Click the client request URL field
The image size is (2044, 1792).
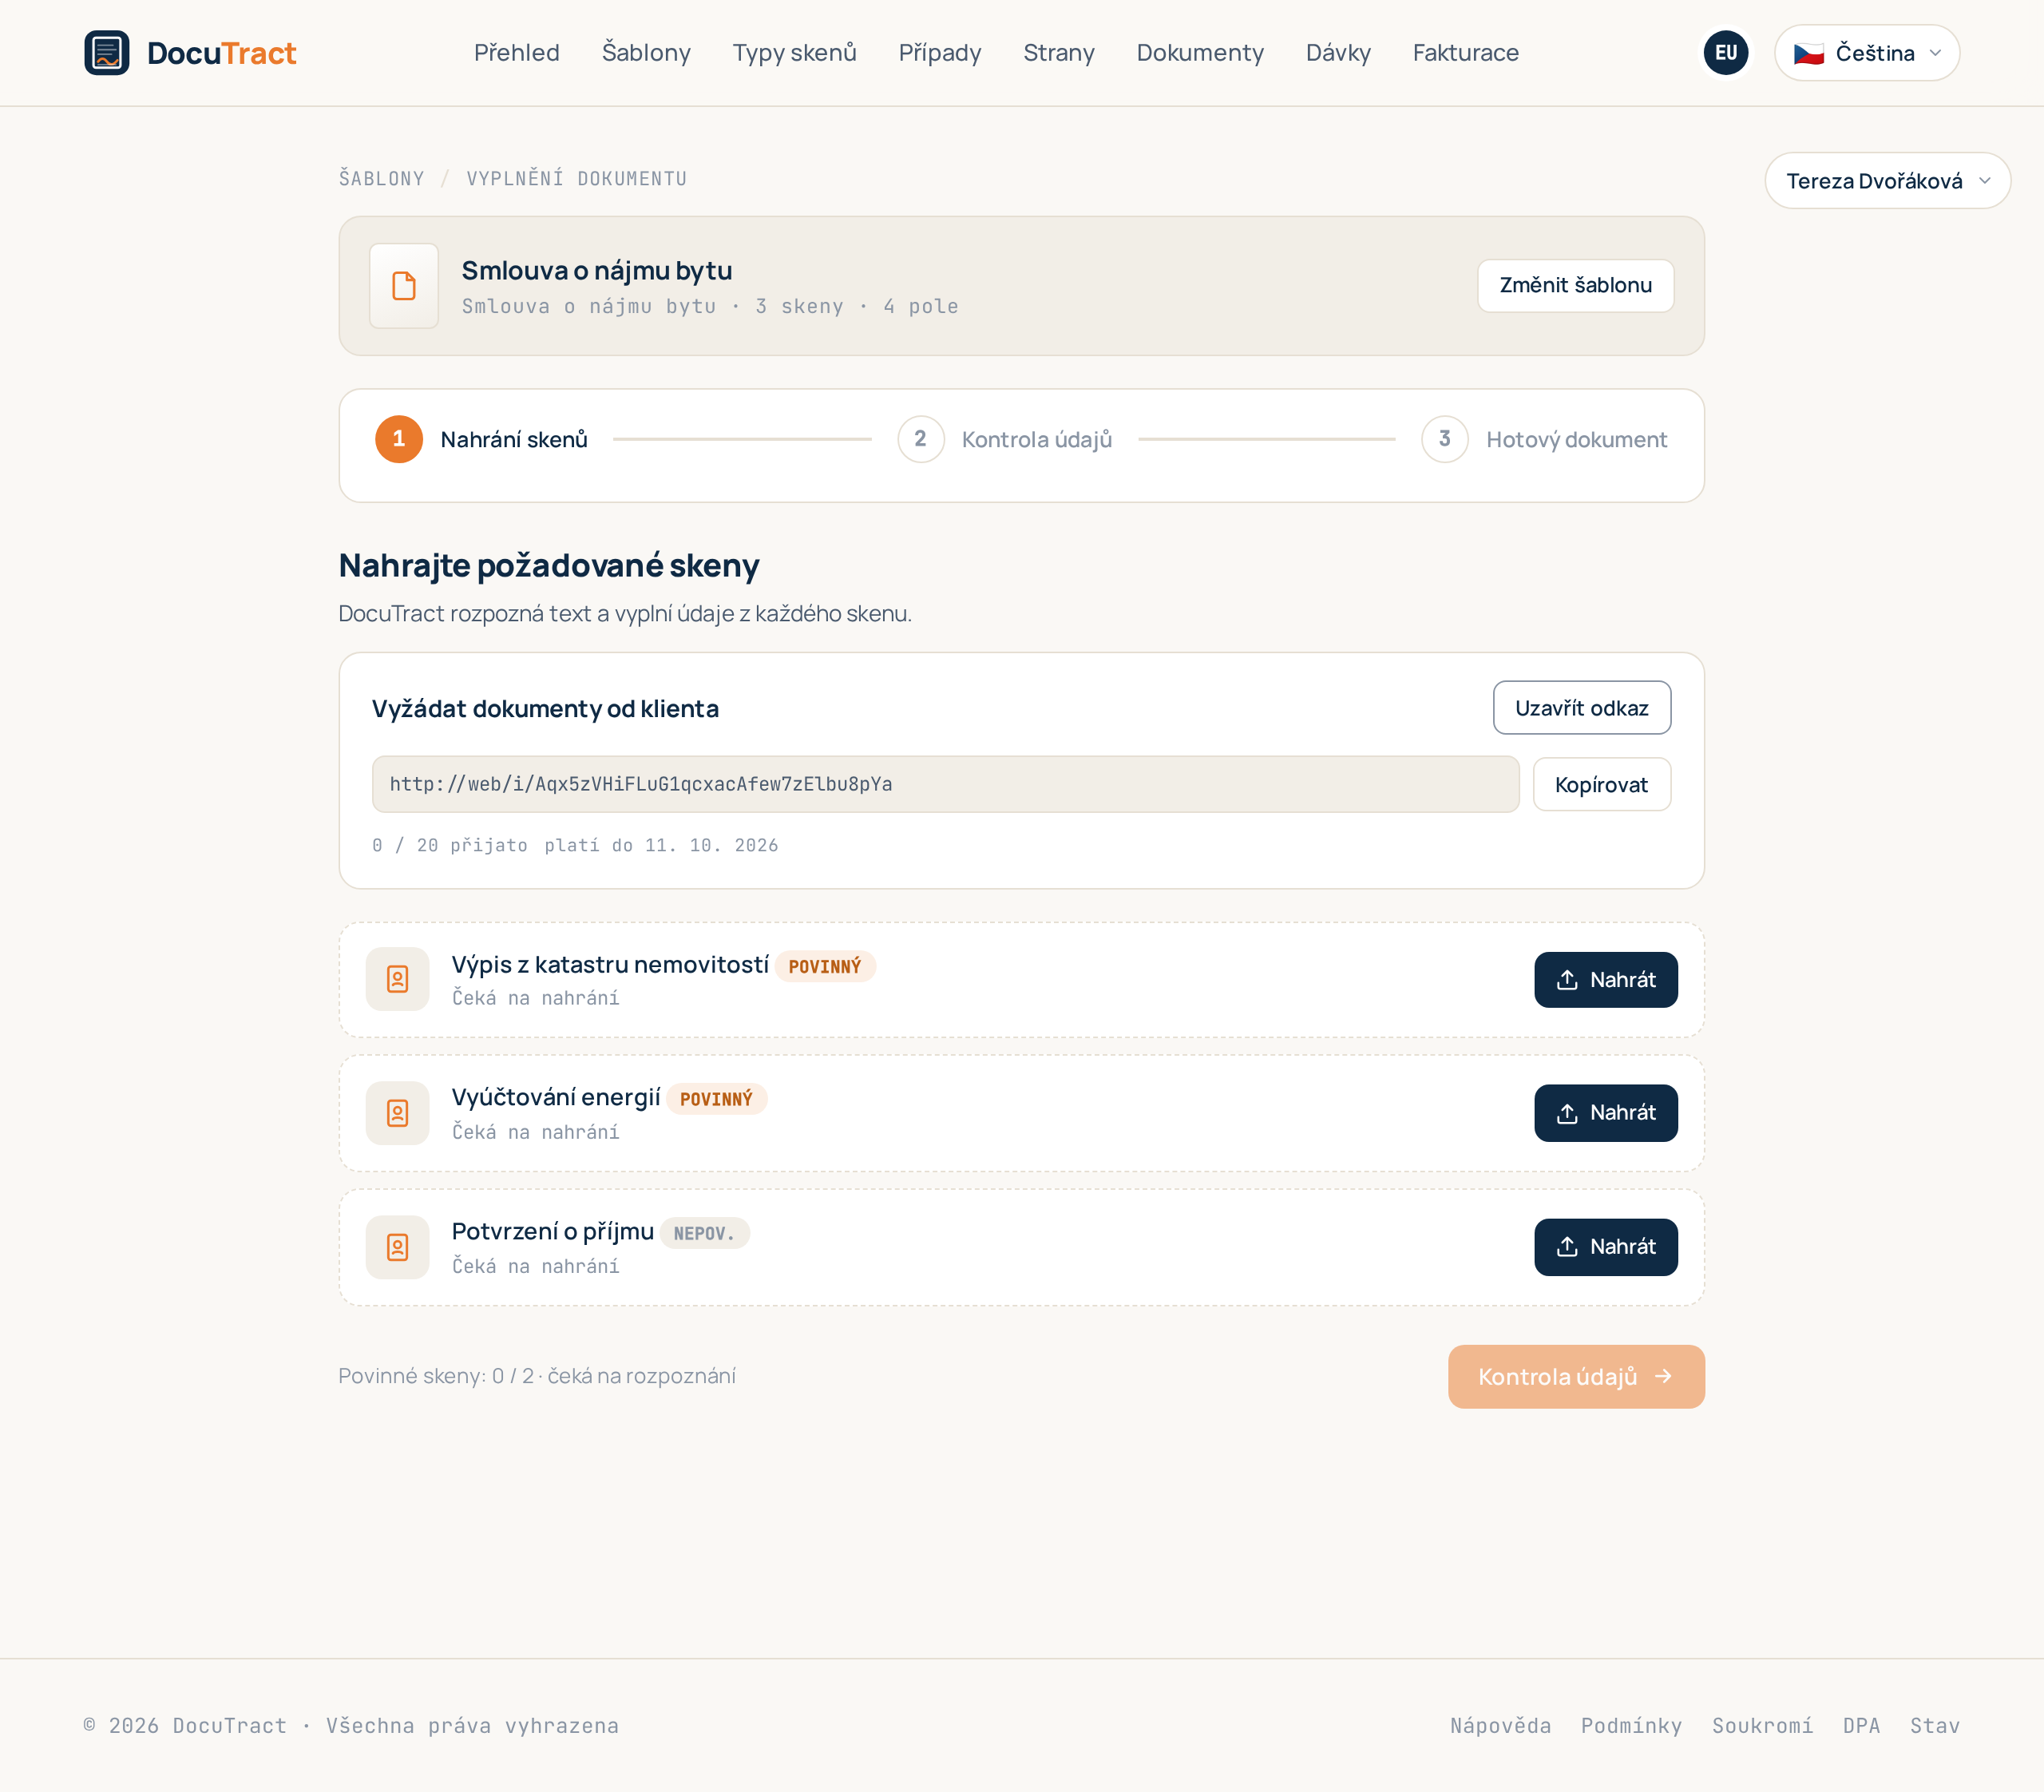(945, 784)
